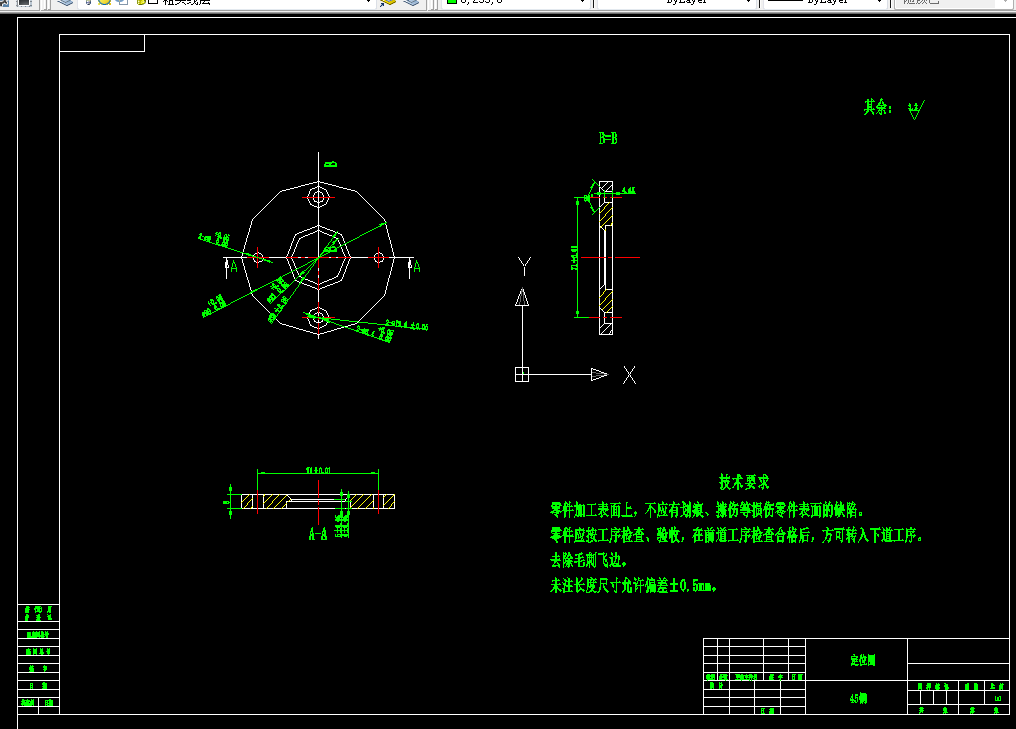This screenshot has height=729, width=1016.
Task: Select the 技术要求 heading text
Action: click(744, 482)
